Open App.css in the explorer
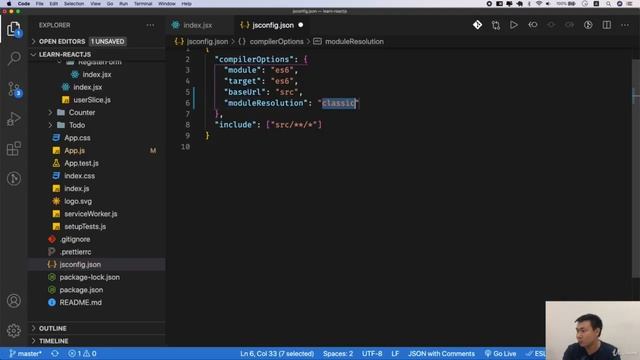Screen dimensions: 640x360 pos(77,138)
